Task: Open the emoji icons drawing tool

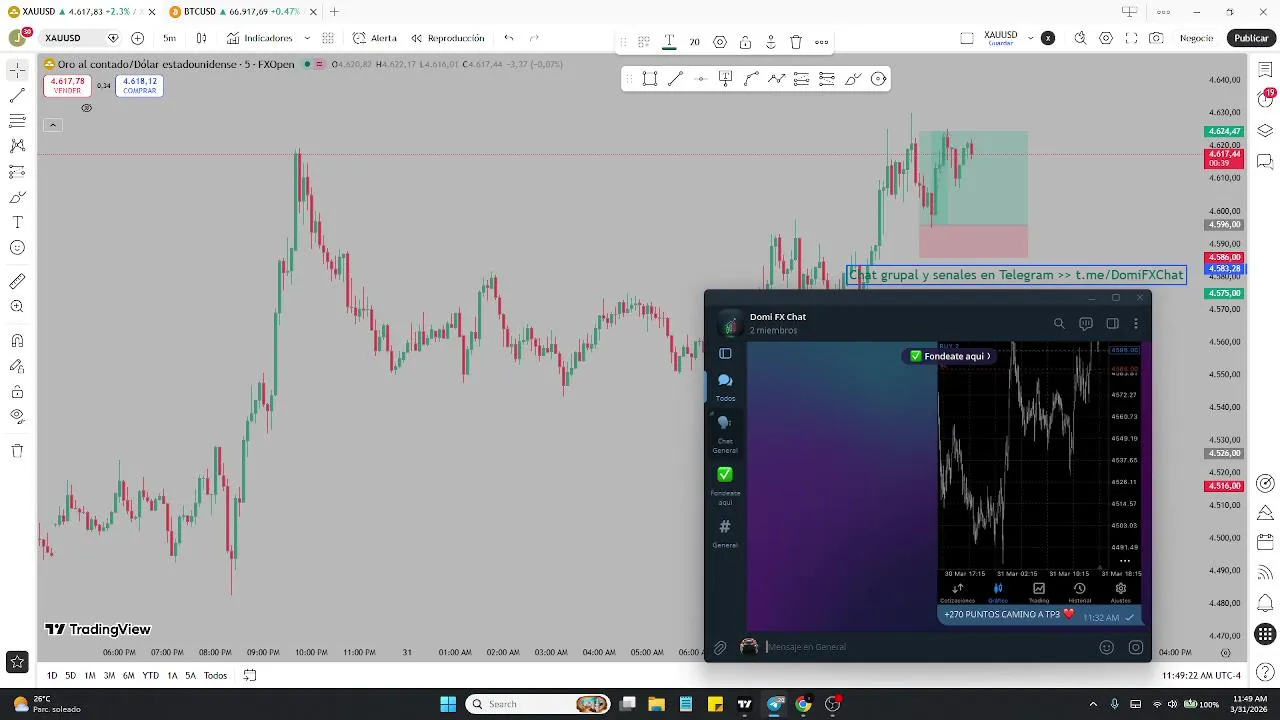Action: pyautogui.click(x=17, y=248)
